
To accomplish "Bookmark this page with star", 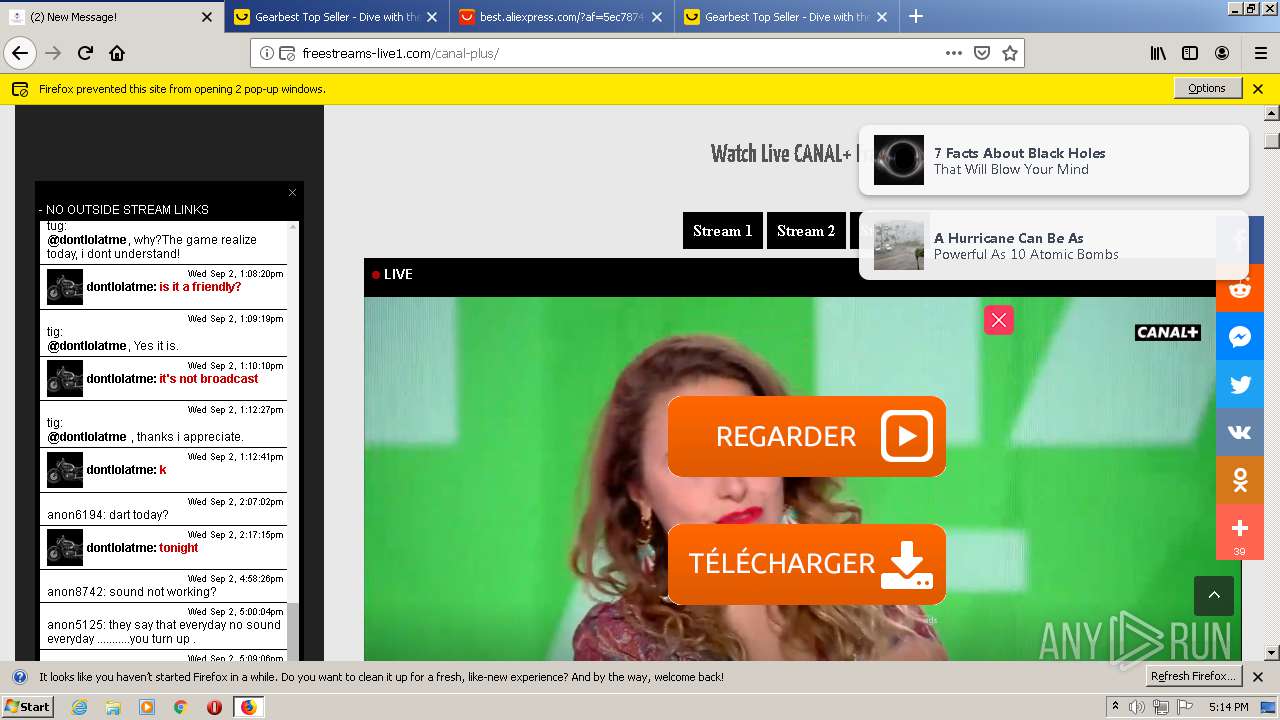I will (x=1010, y=53).
